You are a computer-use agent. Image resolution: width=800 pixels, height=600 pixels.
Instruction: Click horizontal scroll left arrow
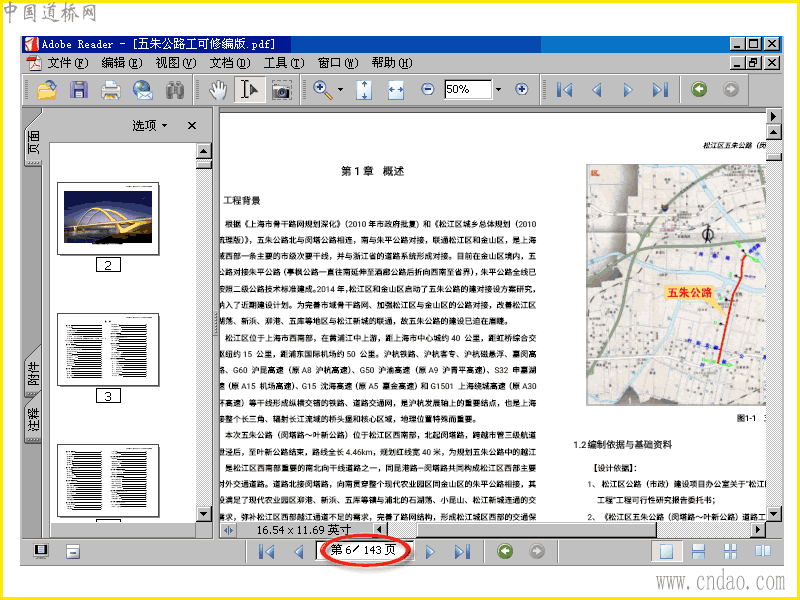pyautogui.click(x=379, y=530)
